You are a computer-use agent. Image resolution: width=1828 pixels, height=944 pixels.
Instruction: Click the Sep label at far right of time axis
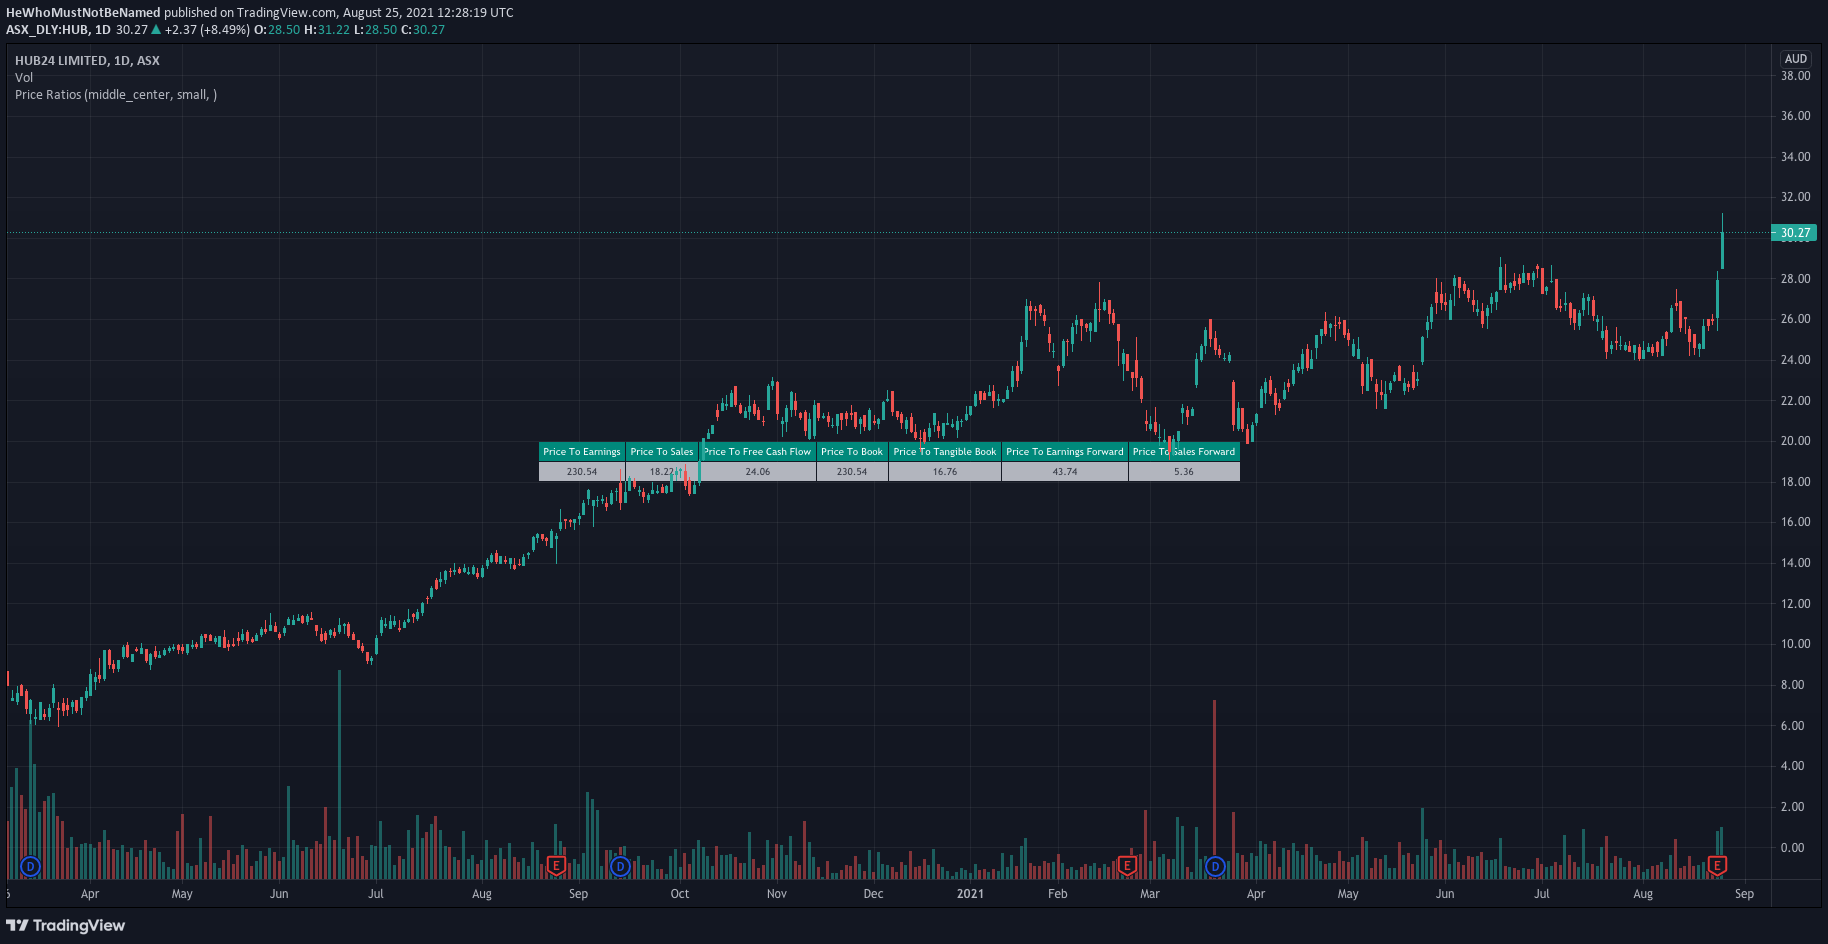(x=1744, y=894)
